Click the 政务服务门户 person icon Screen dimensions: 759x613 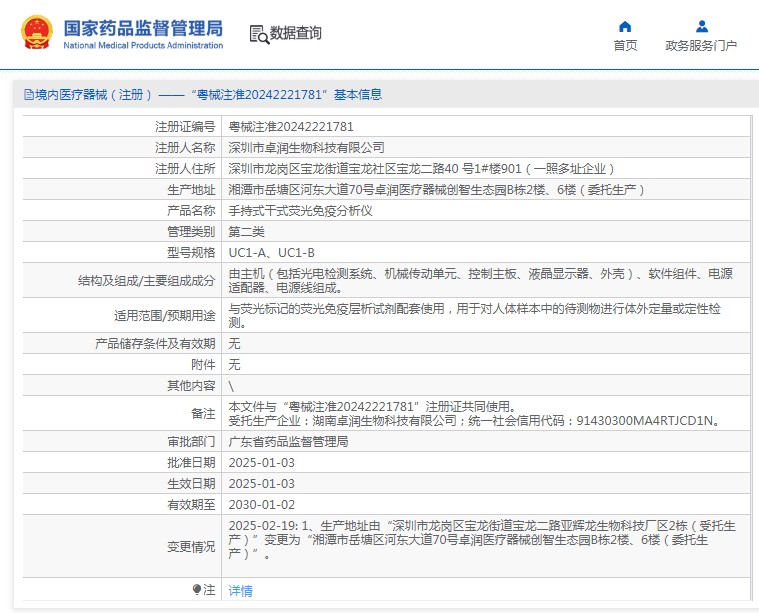[x=701, y=26]
